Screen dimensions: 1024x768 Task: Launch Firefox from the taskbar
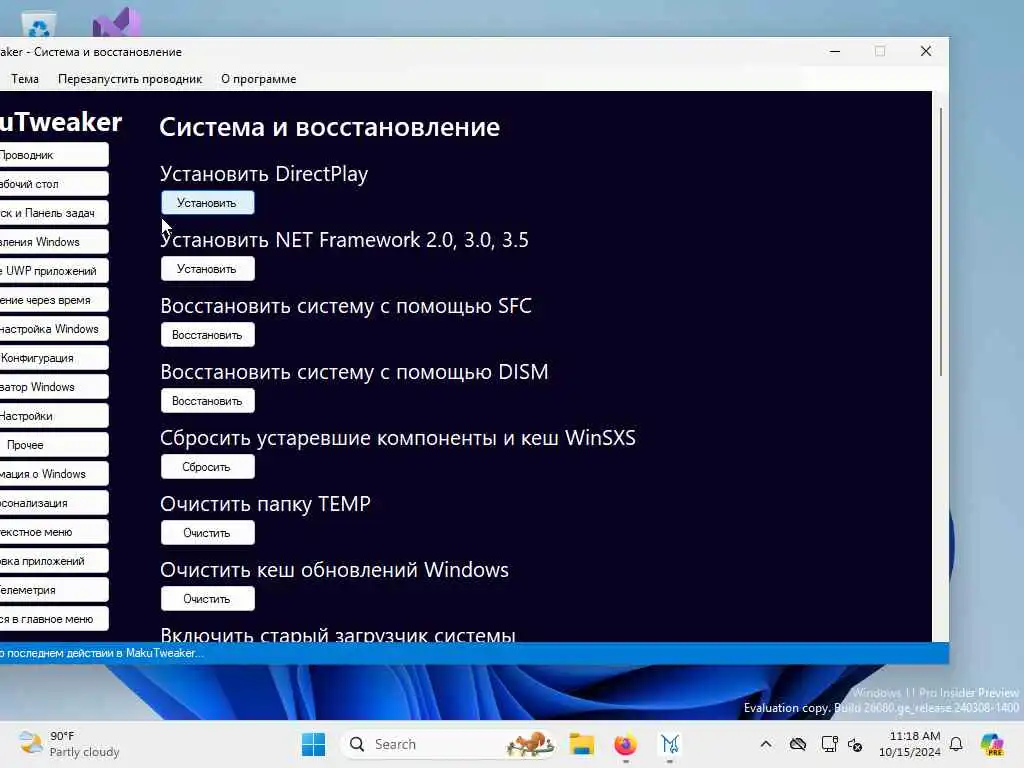point(625,744)
